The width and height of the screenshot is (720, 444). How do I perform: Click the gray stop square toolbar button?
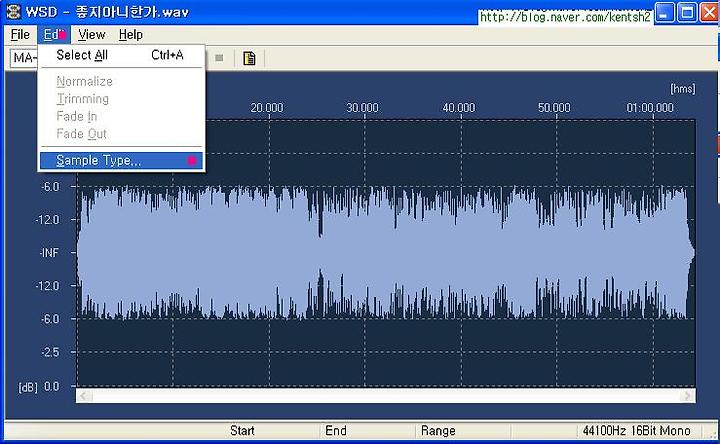click(219, 58)
